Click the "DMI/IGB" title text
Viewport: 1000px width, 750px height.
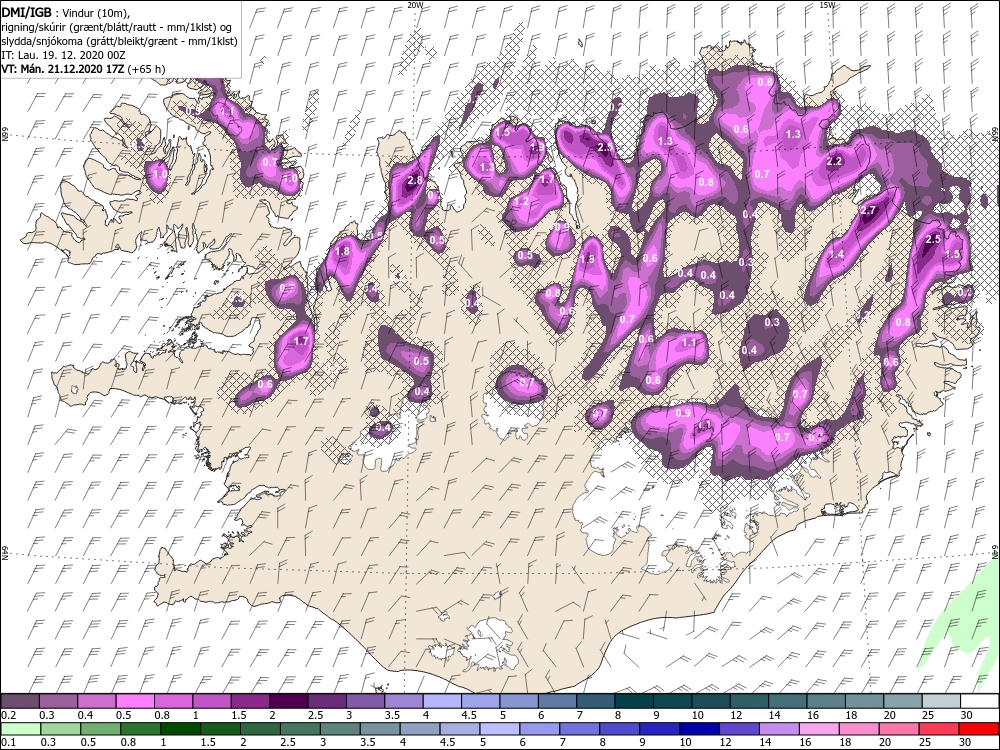coord(27,11)
